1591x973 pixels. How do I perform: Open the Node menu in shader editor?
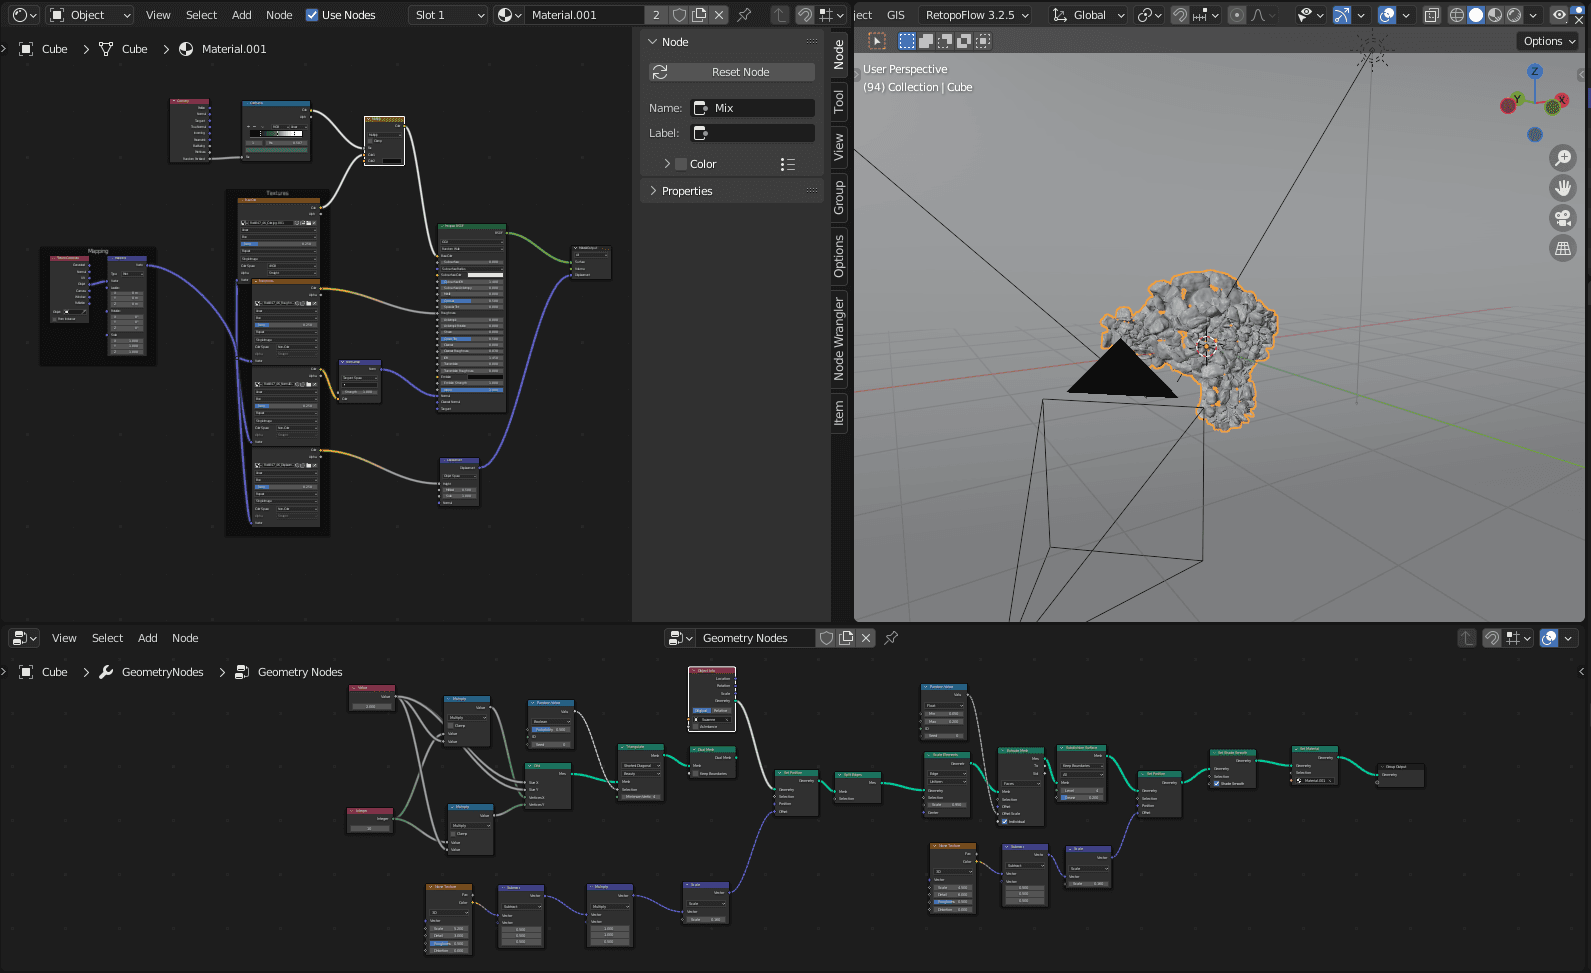(279, 15)
